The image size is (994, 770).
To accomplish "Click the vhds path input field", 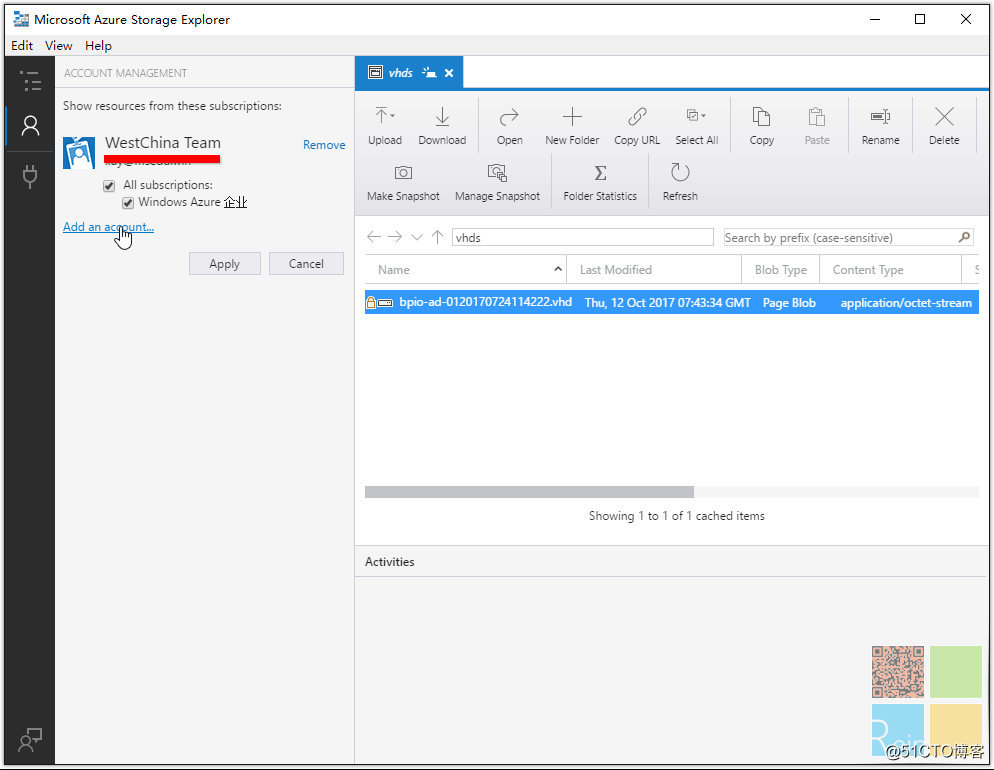I will click(x=583, y=238).
